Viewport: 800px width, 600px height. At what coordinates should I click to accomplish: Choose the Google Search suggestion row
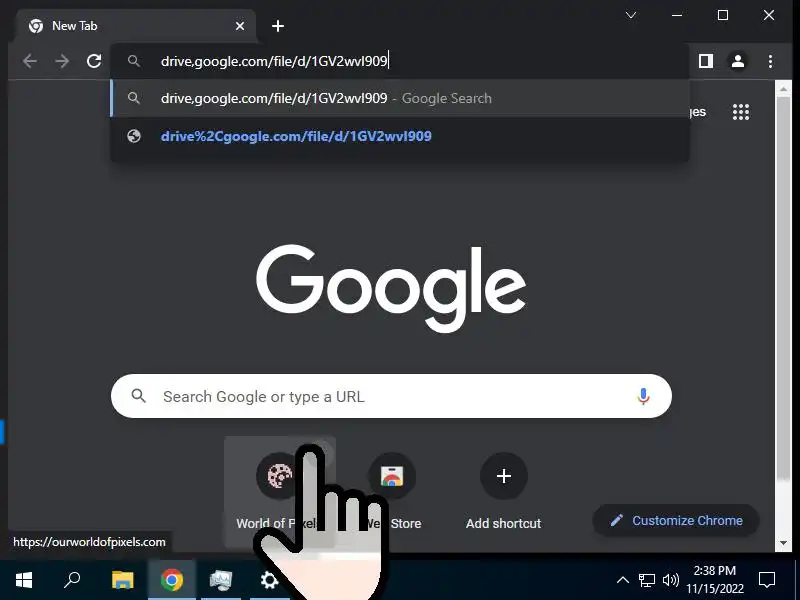point(400,98)
